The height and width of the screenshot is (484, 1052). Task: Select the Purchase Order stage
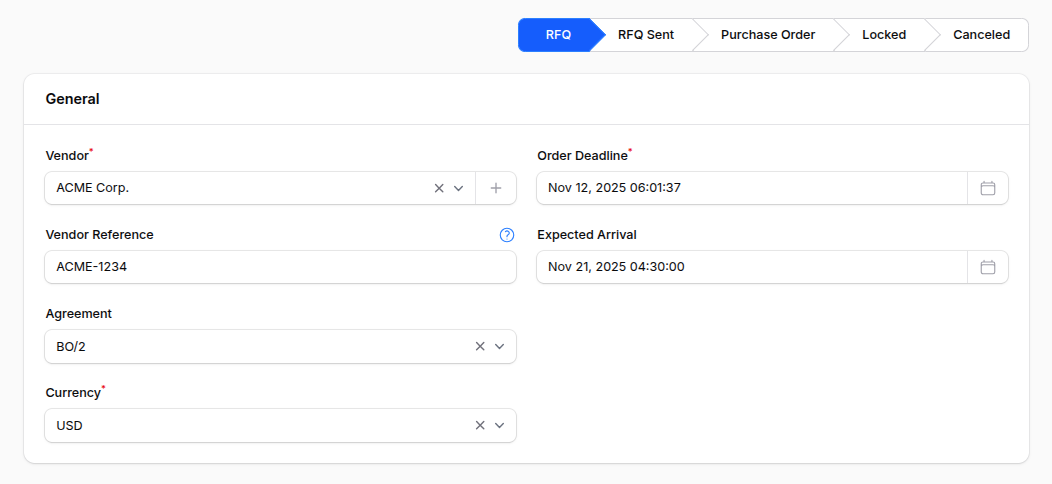(767, 35)
